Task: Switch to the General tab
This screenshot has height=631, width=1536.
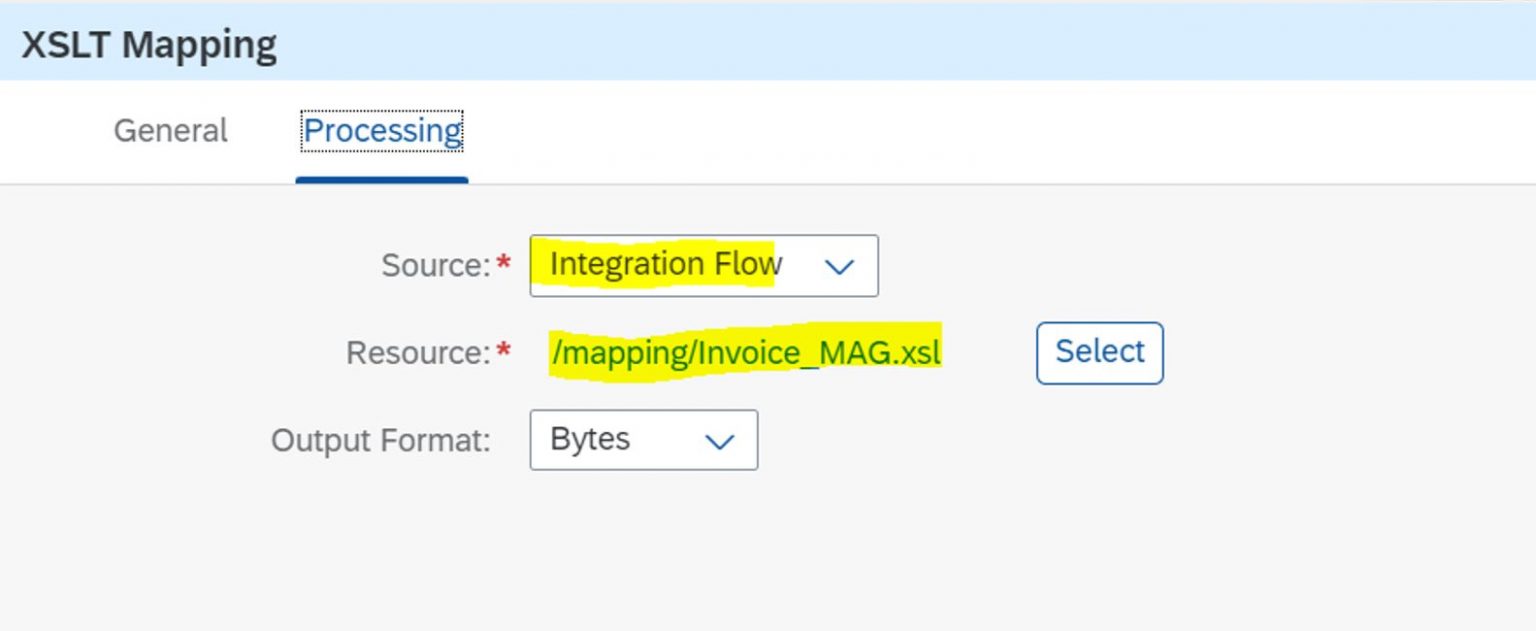Action: 169,130
